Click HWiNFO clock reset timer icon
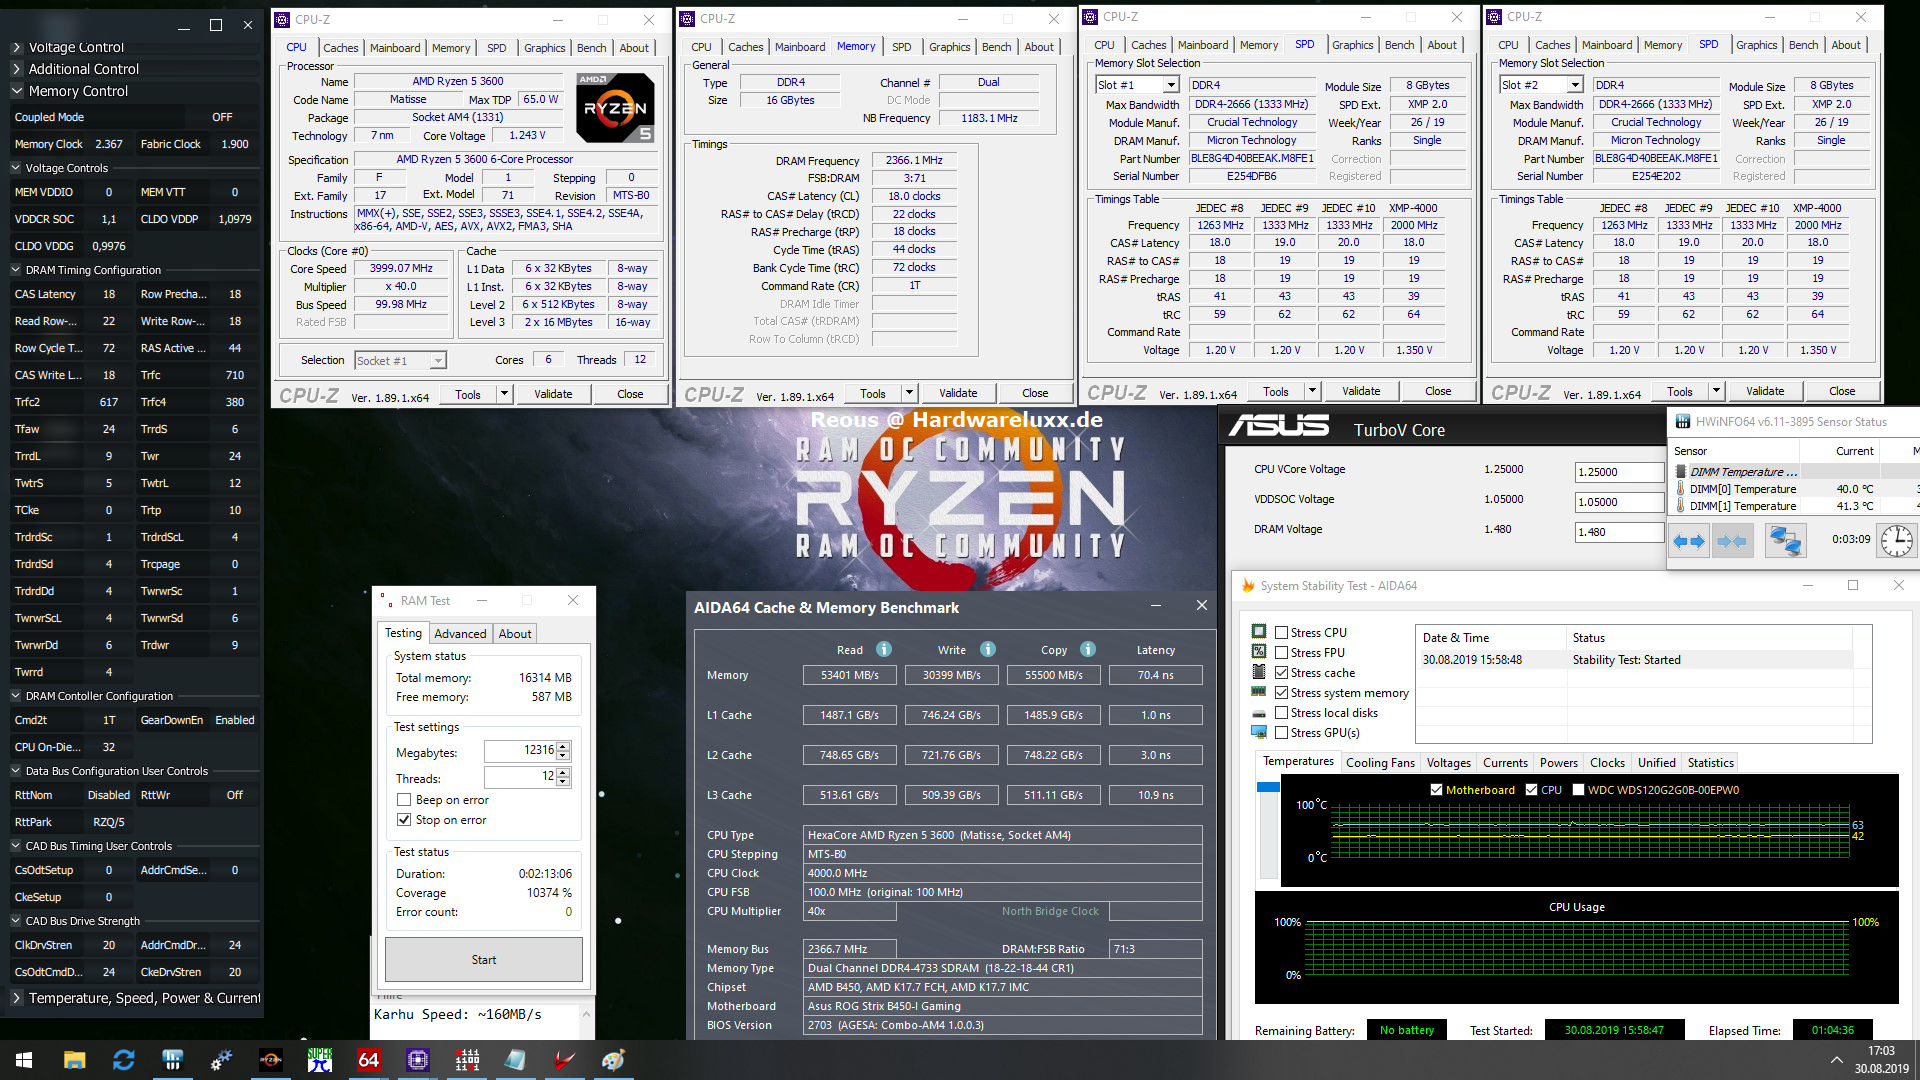Image resolution: width=1920 pixels, height=1080 pixels. pyautogui.click(x=1896, y=541)
